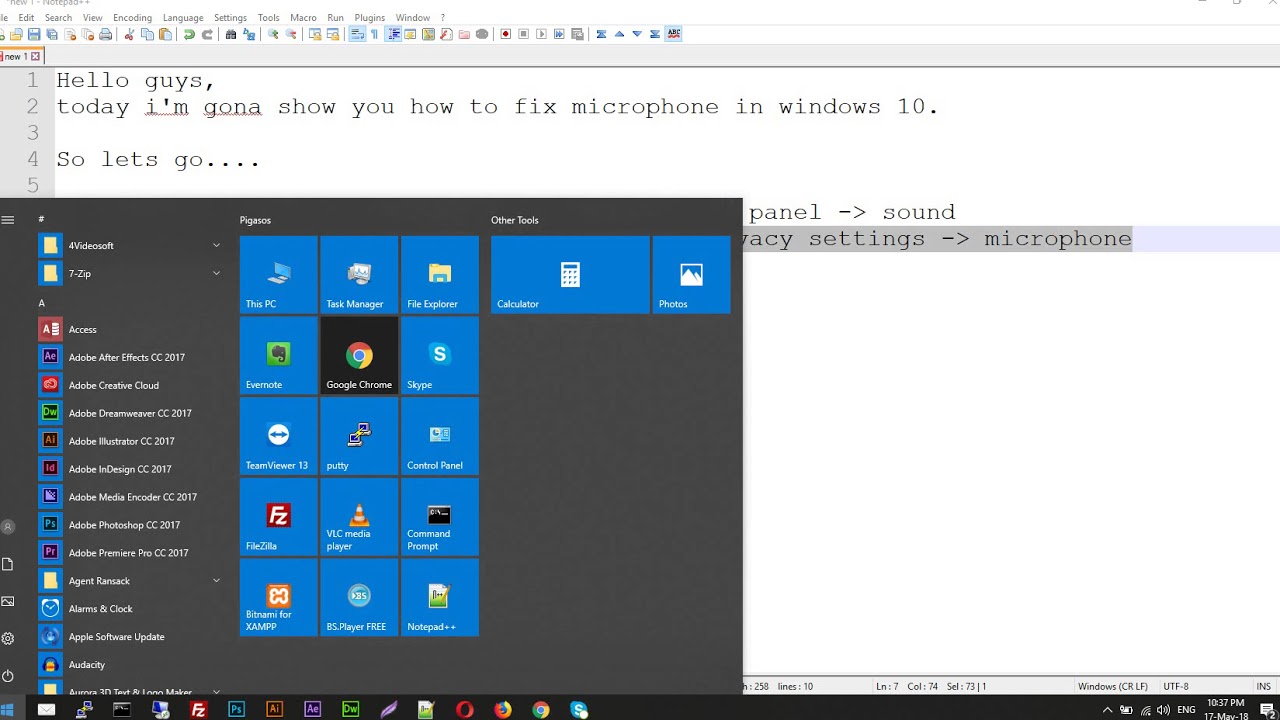Open the Plugins menu
The height and width of the screenshot is (720, 1280).
pos(370,18)
